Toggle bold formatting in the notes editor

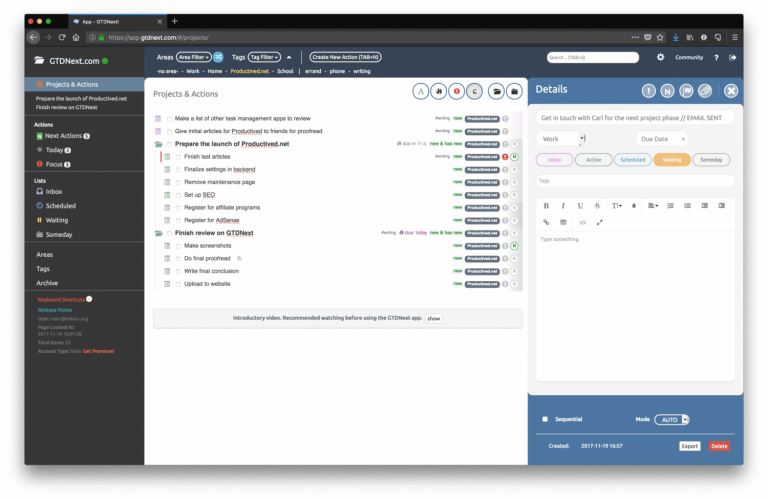pos(546,205)
